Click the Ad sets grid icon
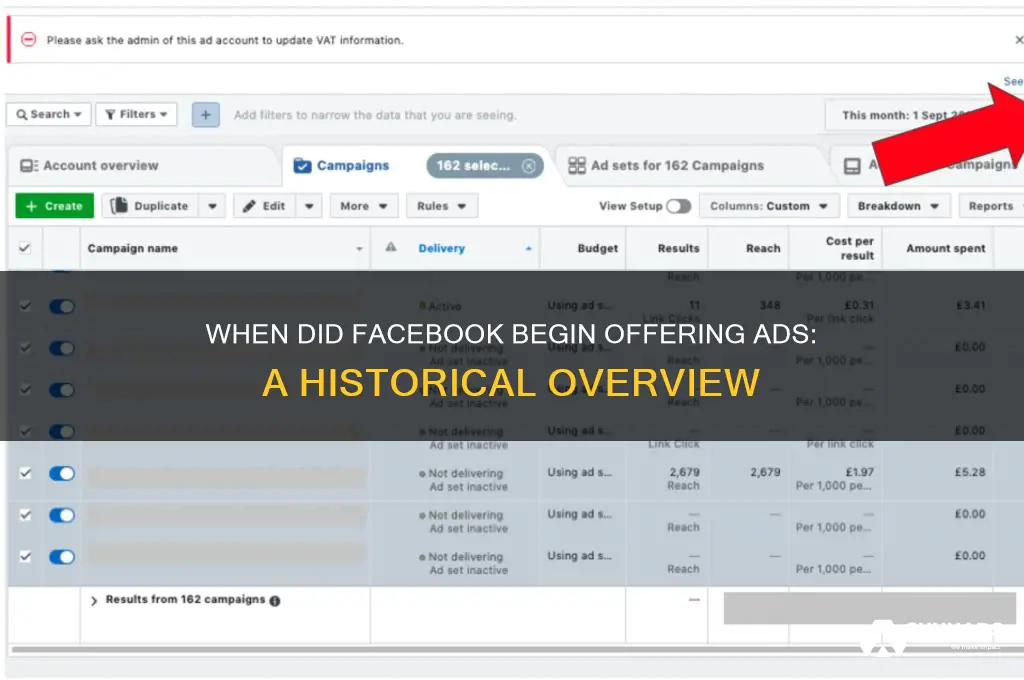This screenshot has width=1024, height=680. pyautogui.click(x=577, y=166)
